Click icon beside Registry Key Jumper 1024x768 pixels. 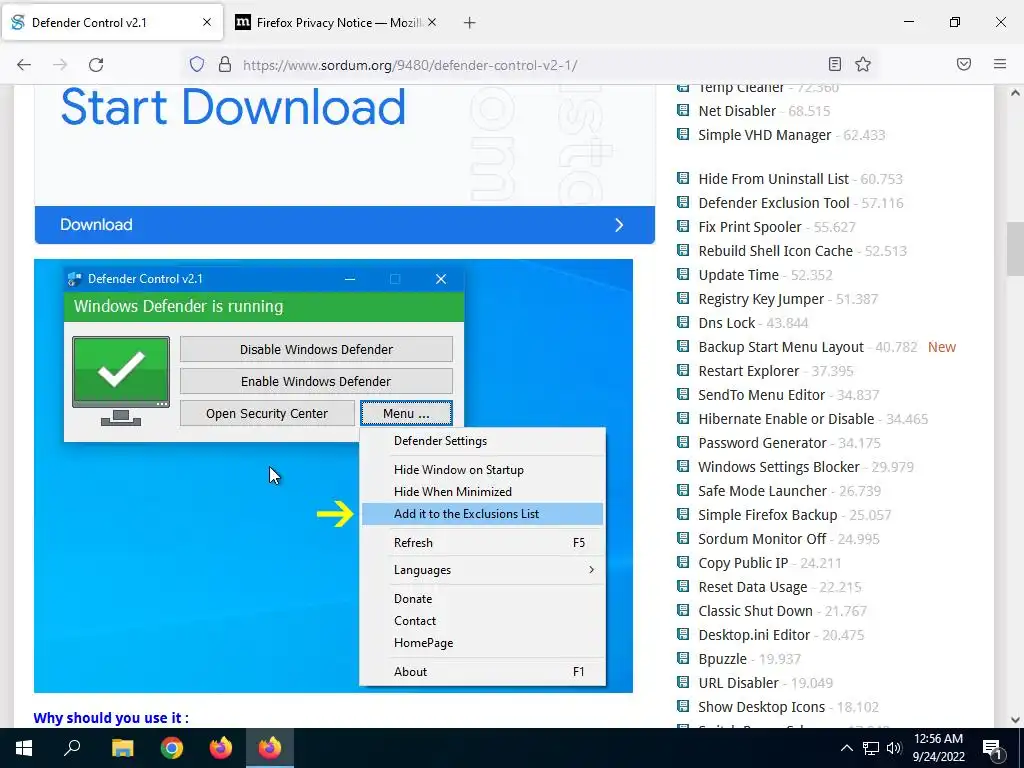click(x=683, y=298)
